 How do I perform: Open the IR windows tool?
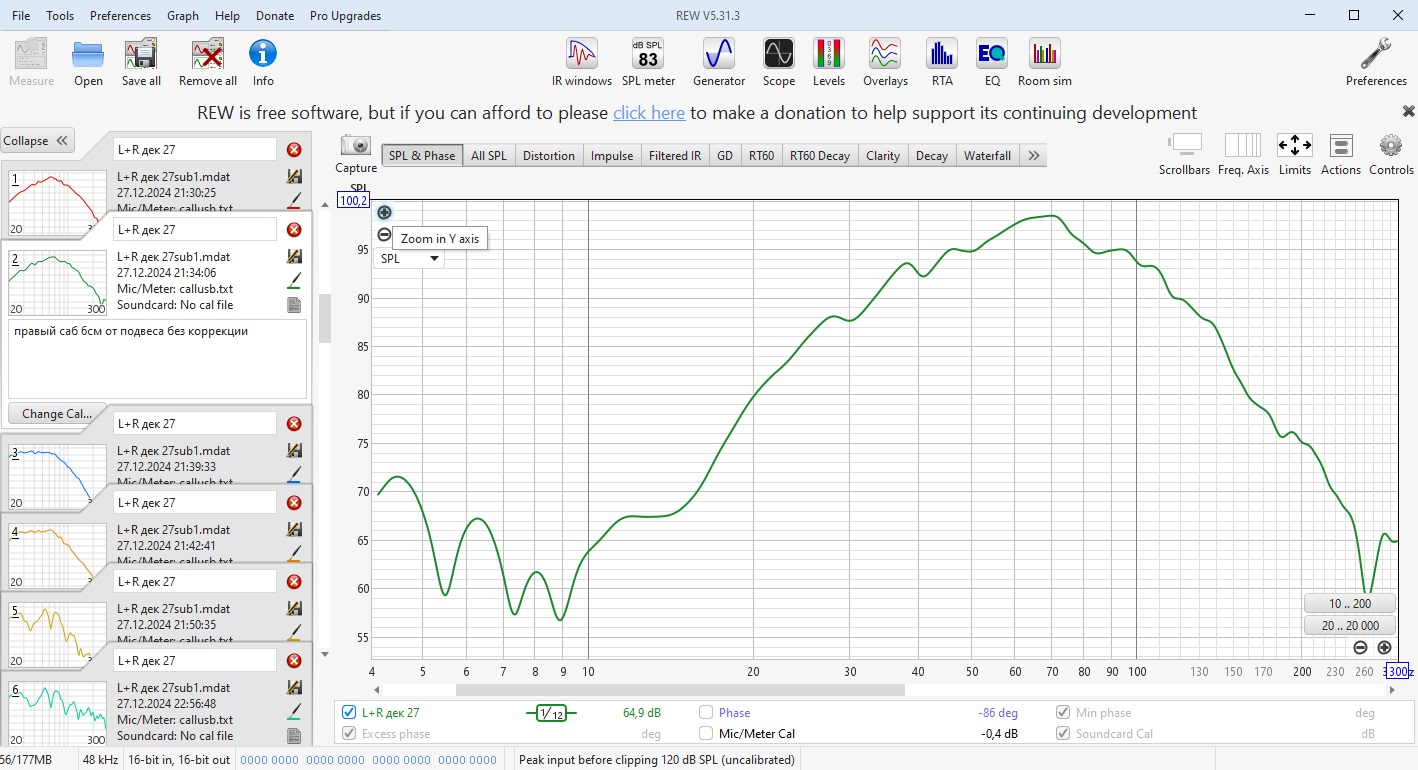(581, 62)
